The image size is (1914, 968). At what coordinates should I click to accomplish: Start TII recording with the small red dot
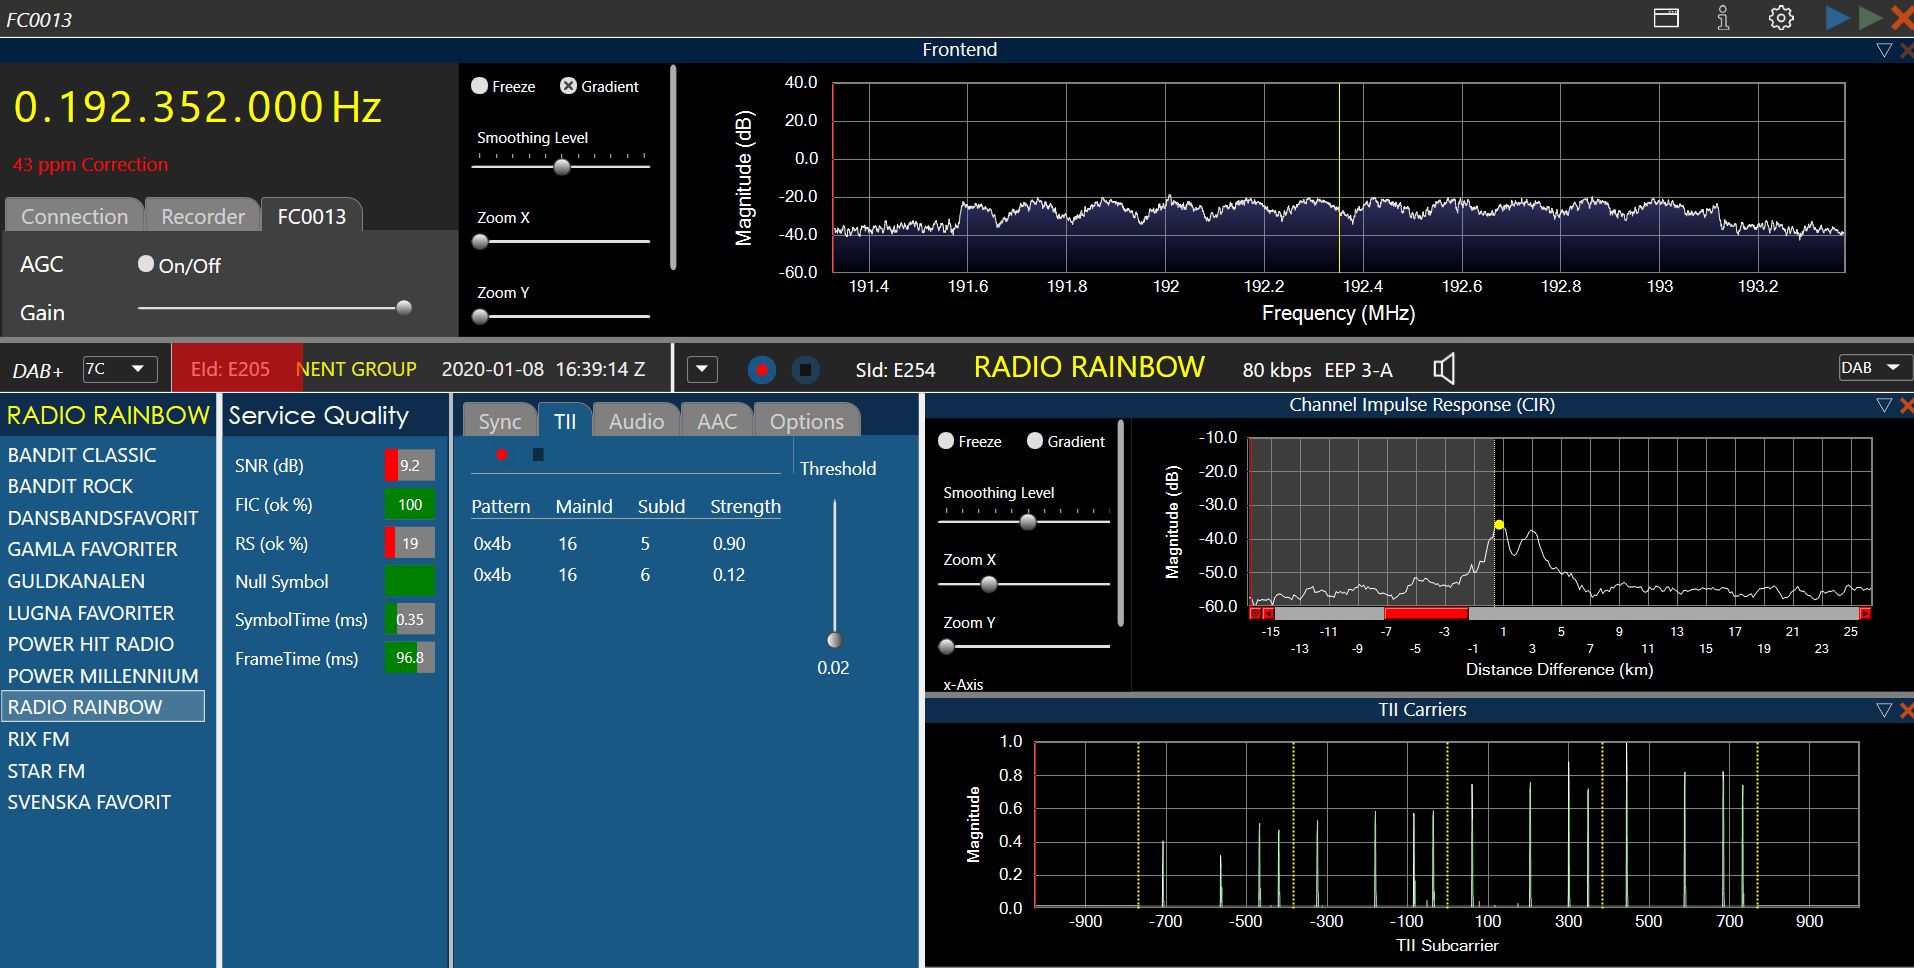(502, 455)
